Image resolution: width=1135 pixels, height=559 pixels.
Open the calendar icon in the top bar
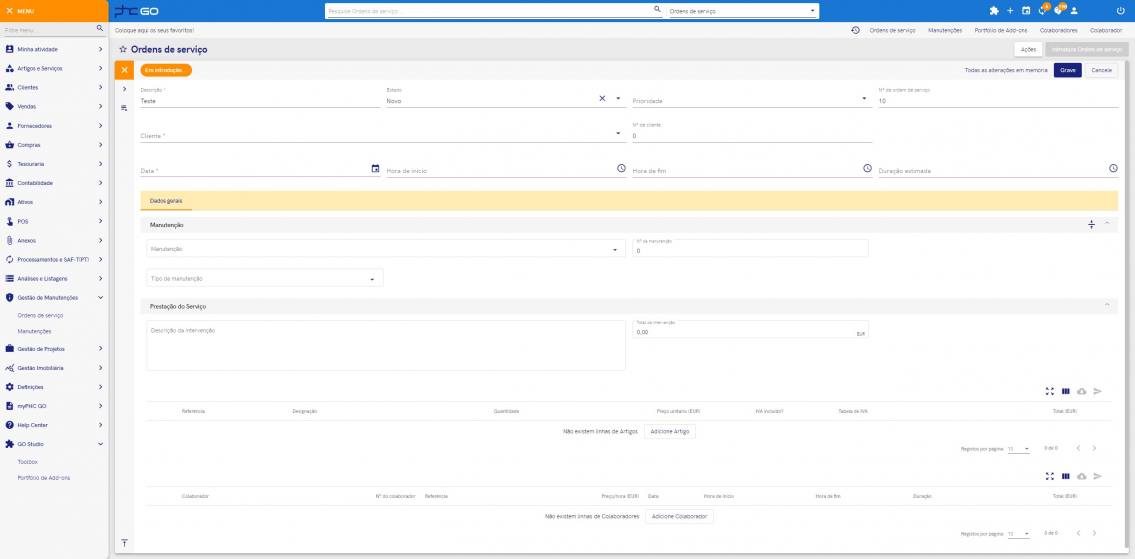pos(1026,11)
